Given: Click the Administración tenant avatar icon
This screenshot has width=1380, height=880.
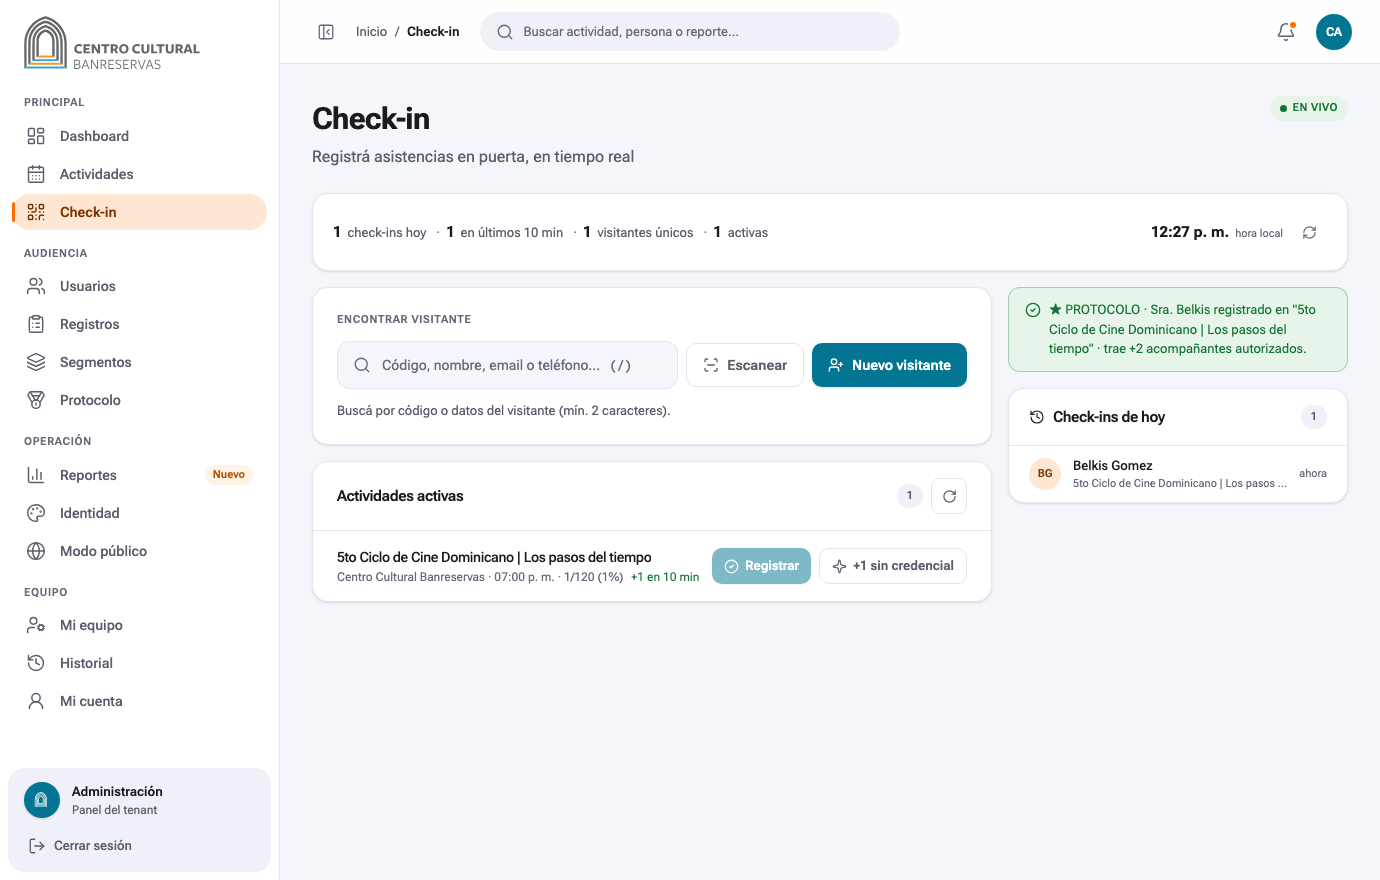Looking at the screenshot, I should point(42,800).
